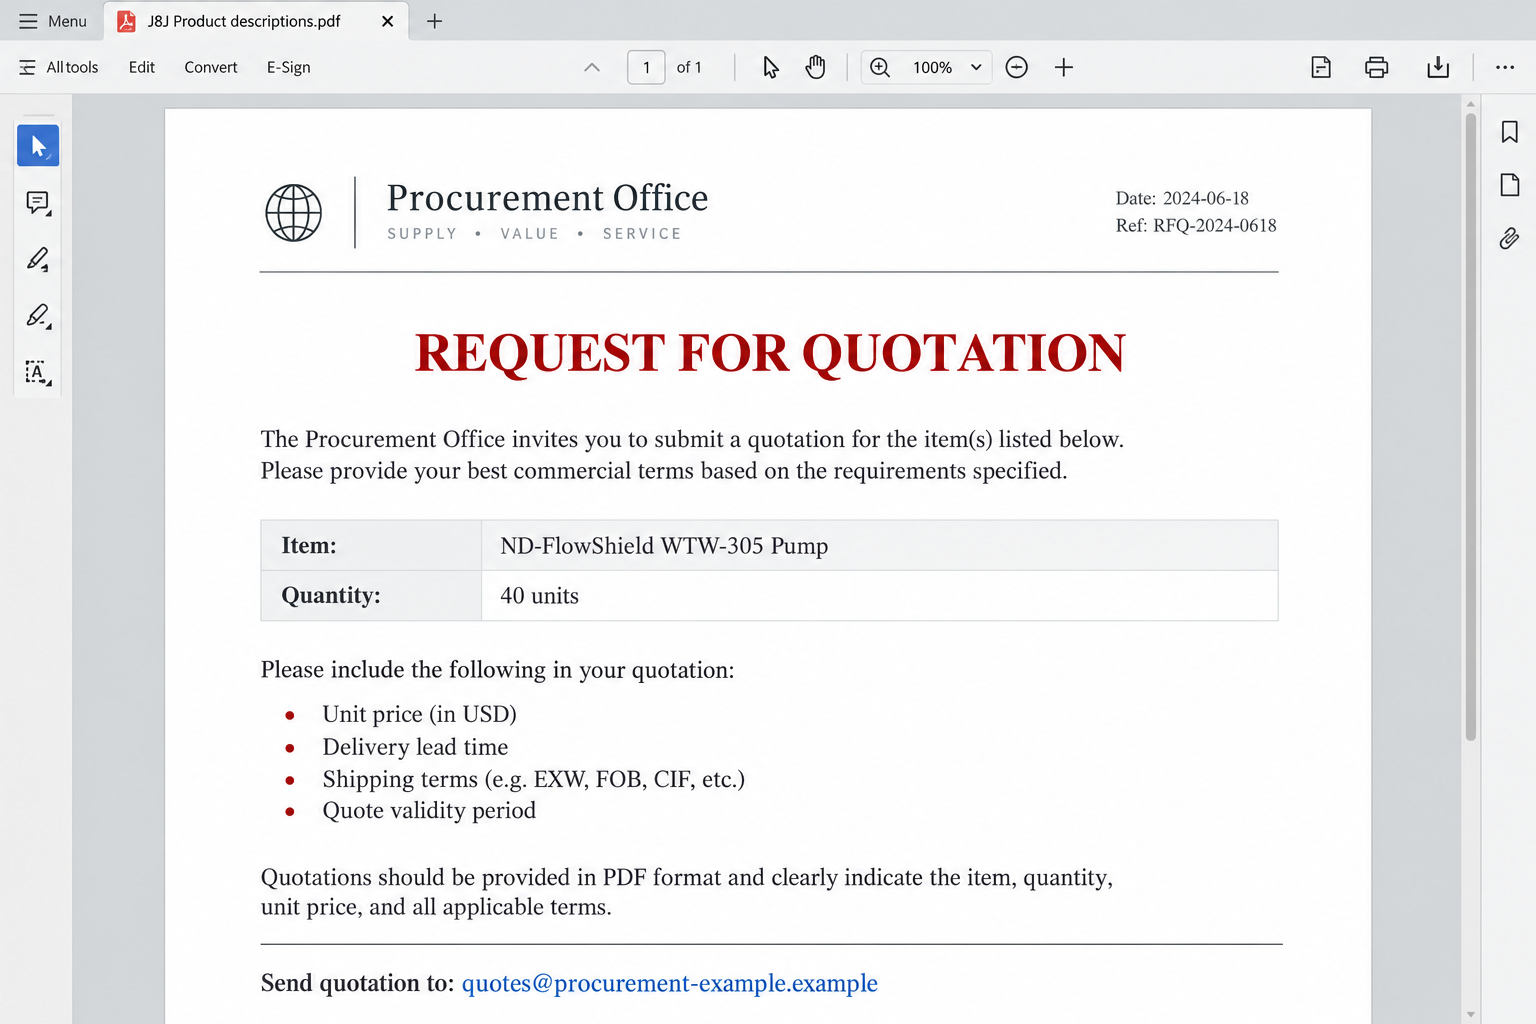Open the Bookmarks panel
This screenshot has width=1536, height=1024.
[1510, 132]
